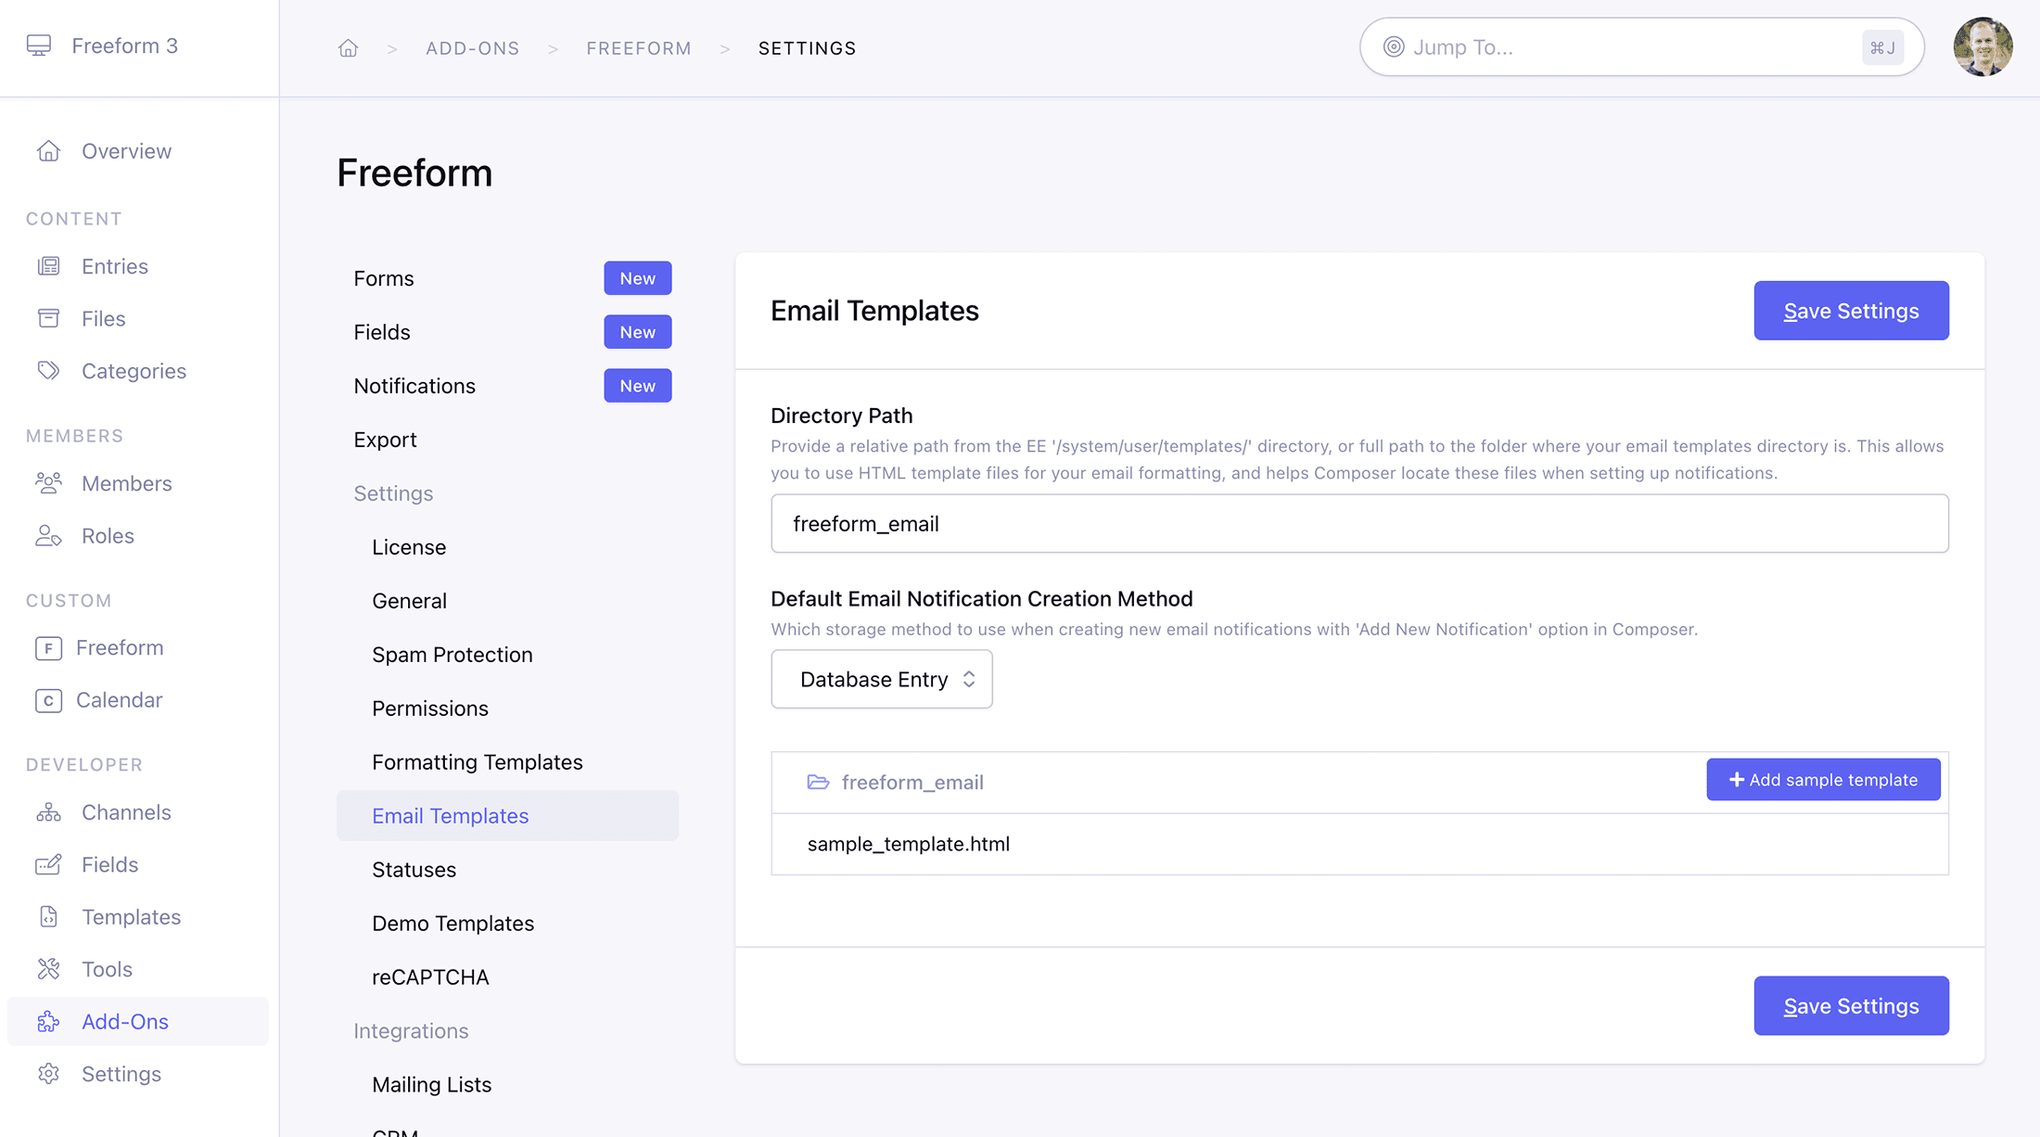Select the Categories tag icon
The width and height of the screenshot is (2040, 1137).
coord(49,370)
